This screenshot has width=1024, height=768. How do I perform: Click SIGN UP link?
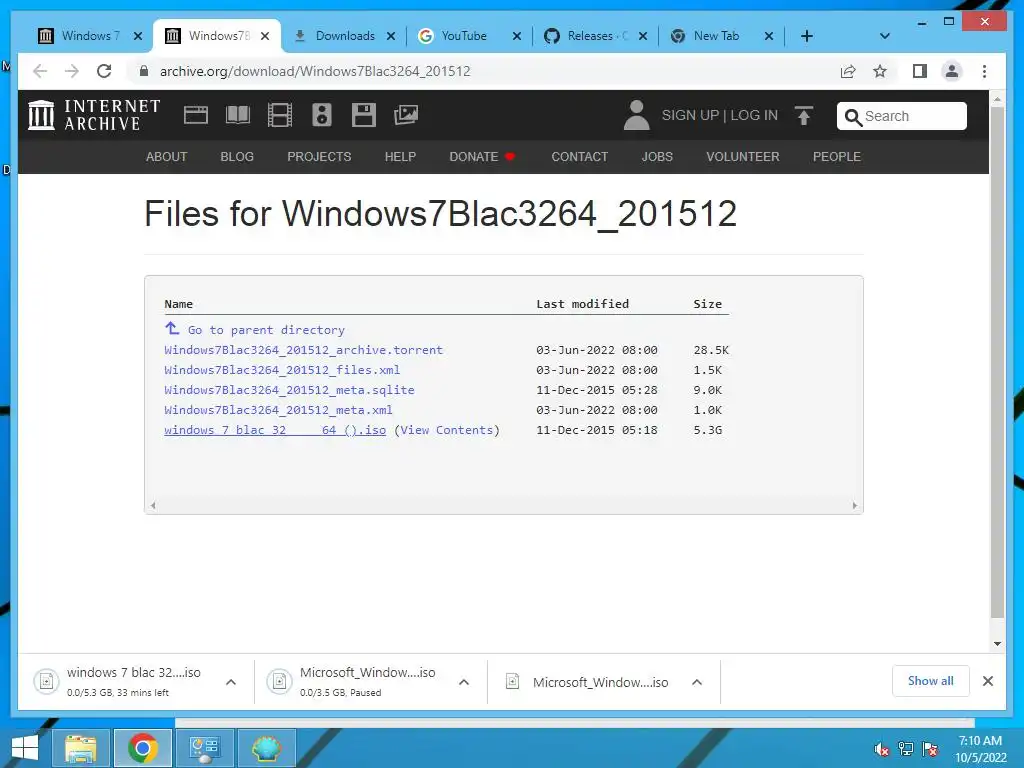(x=690, y=116)
